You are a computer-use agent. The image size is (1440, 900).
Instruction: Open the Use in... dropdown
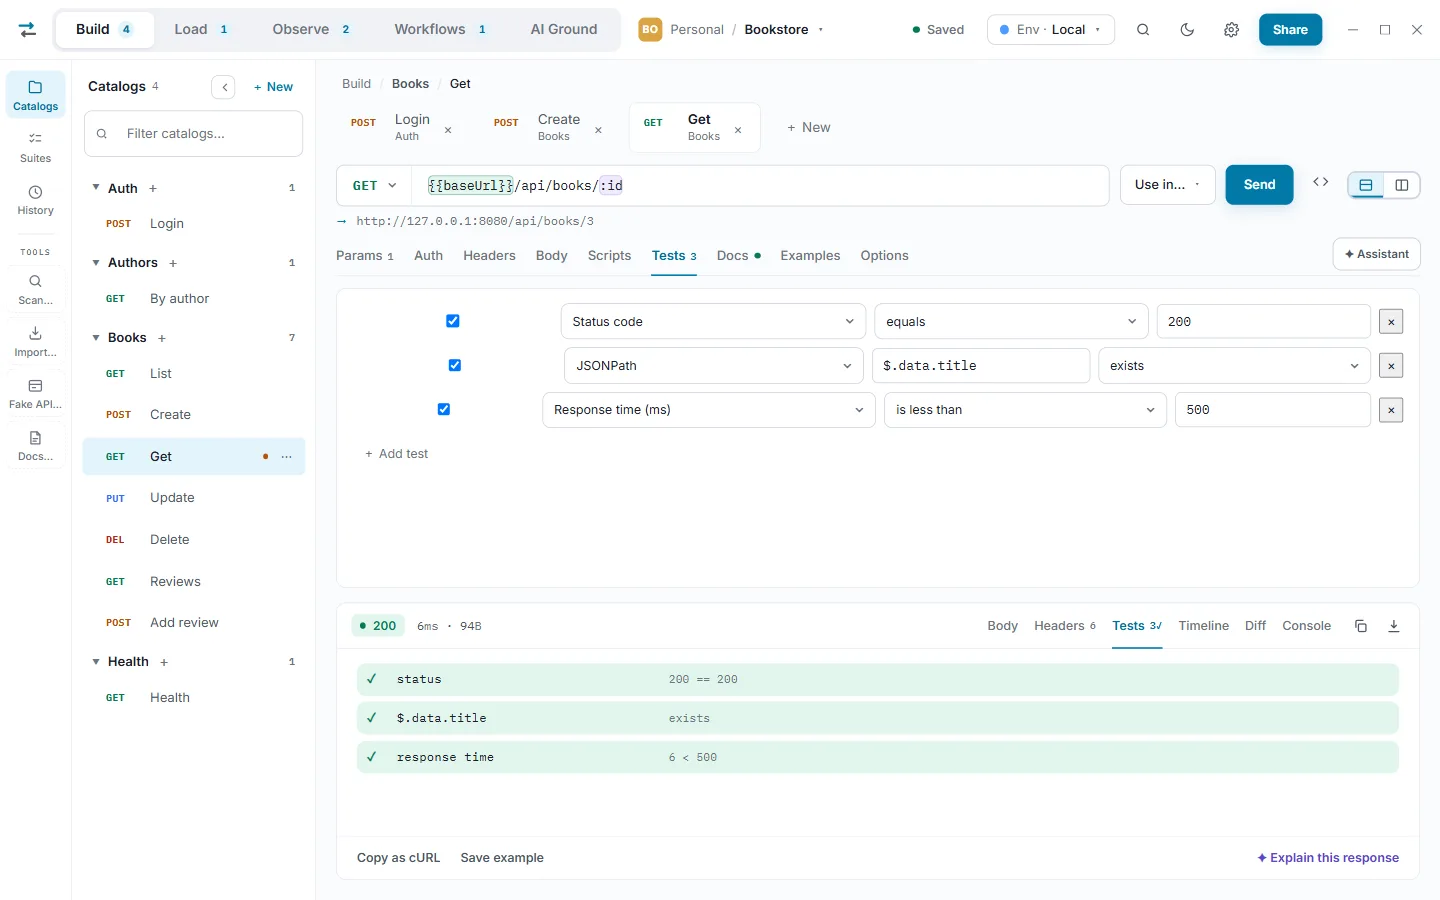tap(1167, 185)
